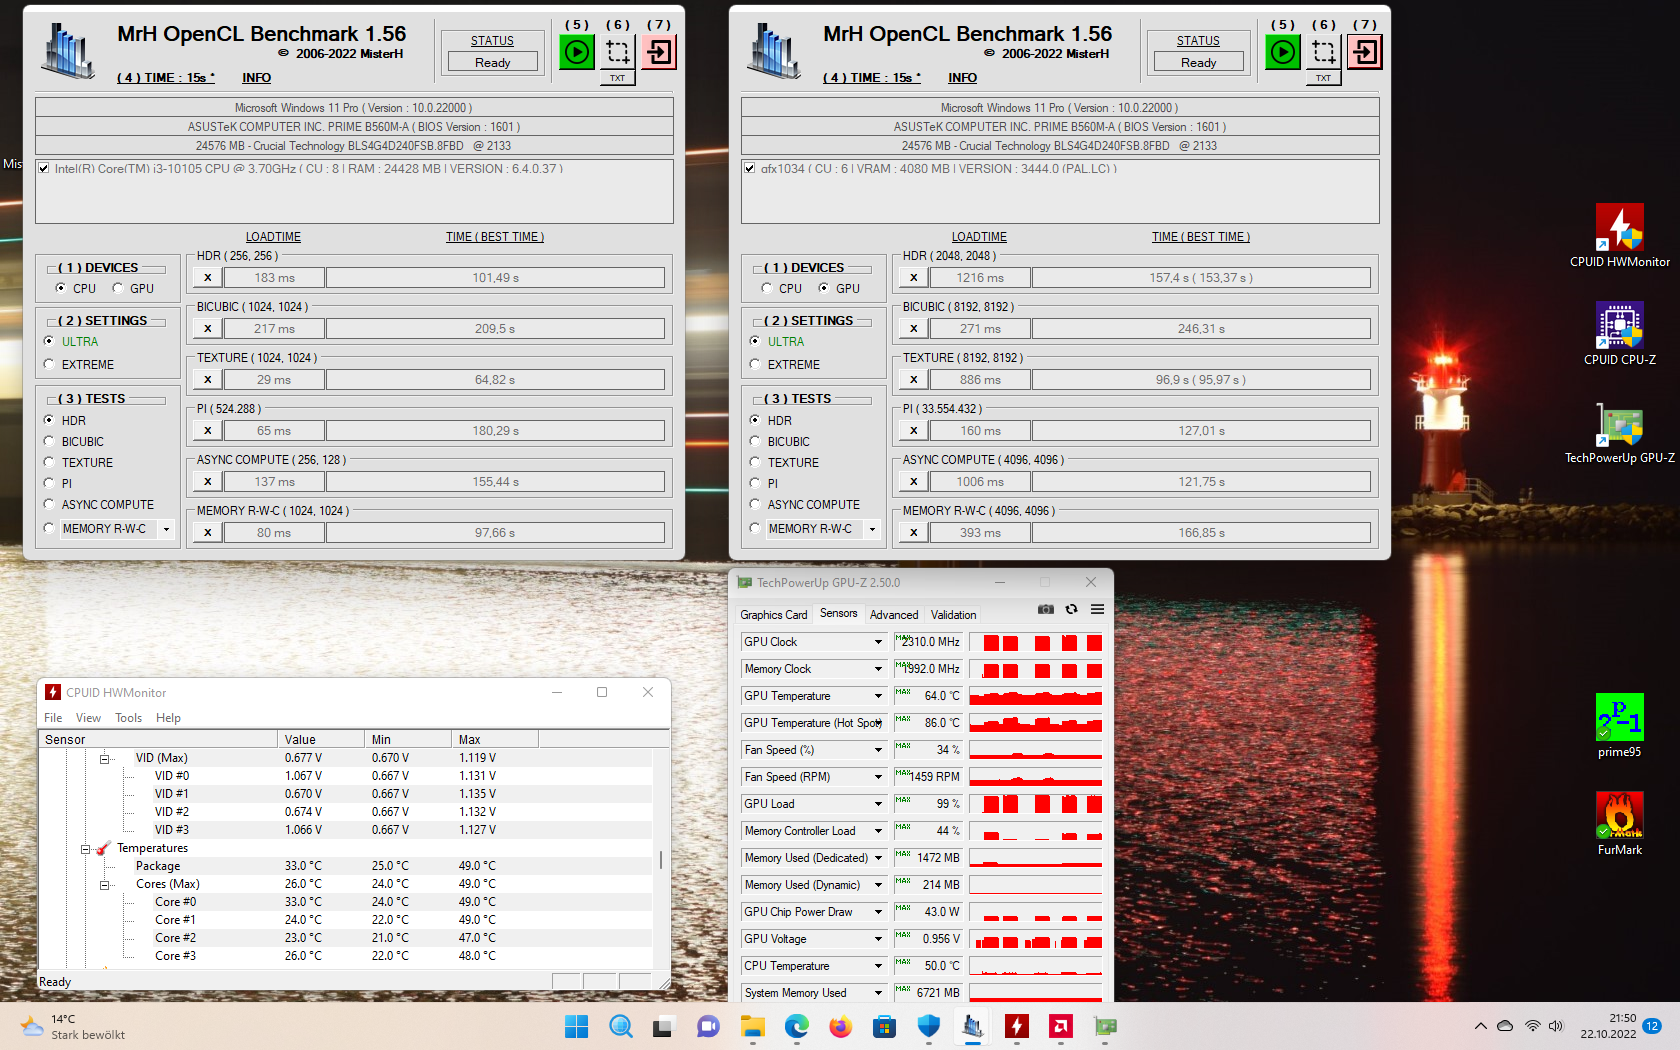Open Windows Security shield on the taskbar
Viewport: 1680px width, 1050px height.
(x=929, y=1026)
